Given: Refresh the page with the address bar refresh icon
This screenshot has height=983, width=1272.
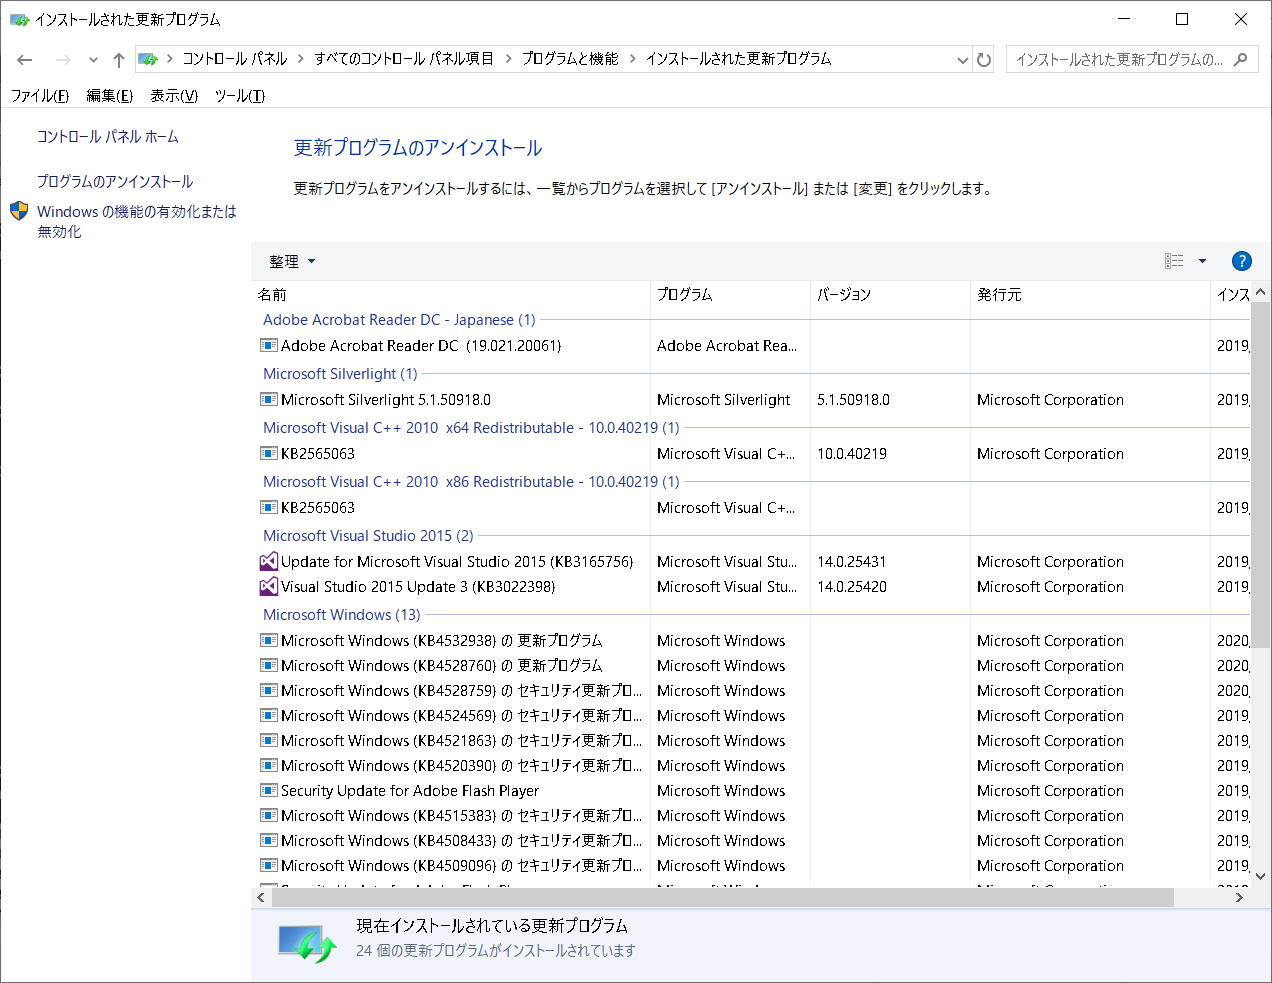Looking at the screenshot, I should click(x=984, y=59).
